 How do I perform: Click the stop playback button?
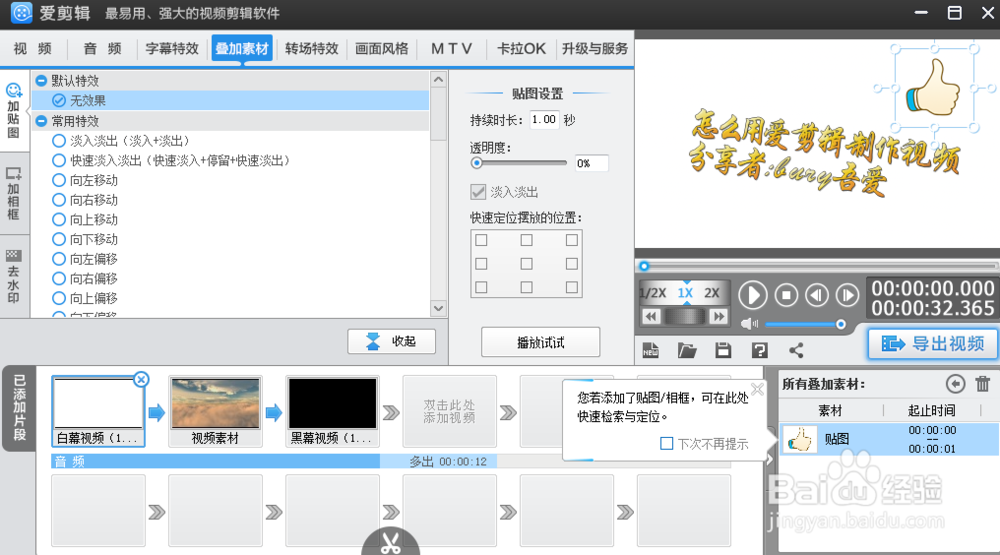[x=786, y=295]
